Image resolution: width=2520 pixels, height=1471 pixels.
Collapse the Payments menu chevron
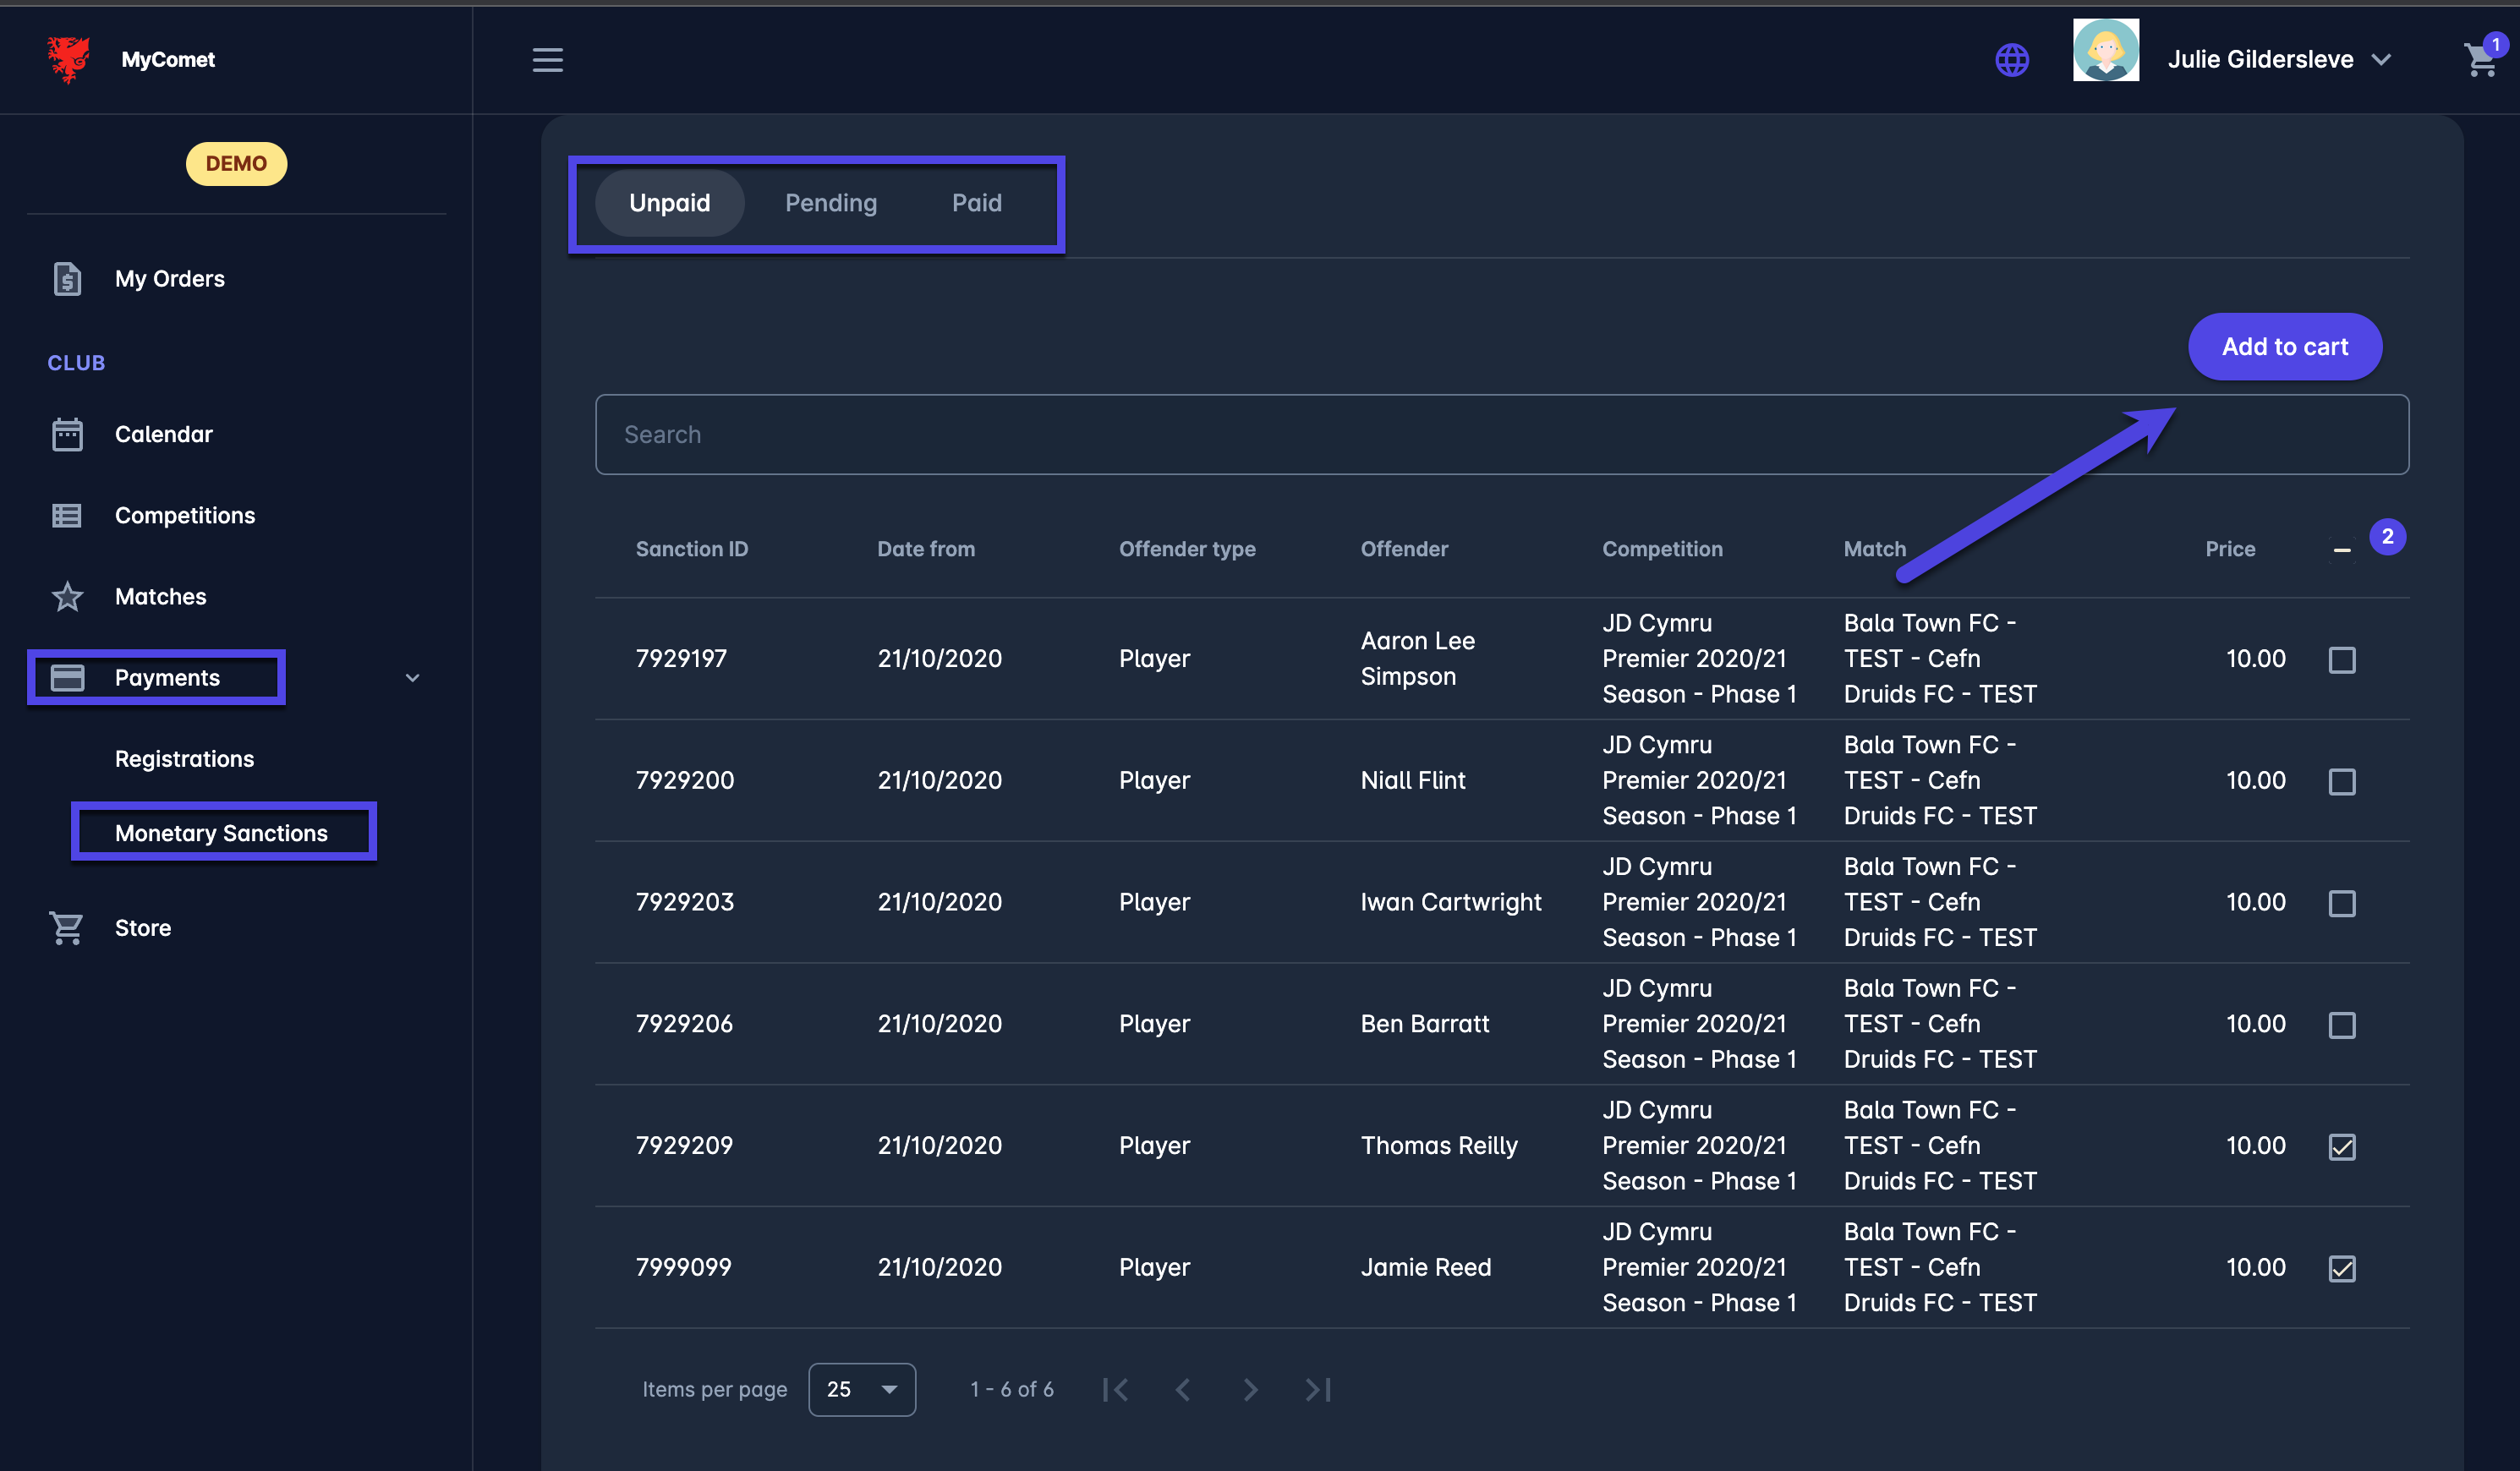pyautogui.click(x=412, y=678)
